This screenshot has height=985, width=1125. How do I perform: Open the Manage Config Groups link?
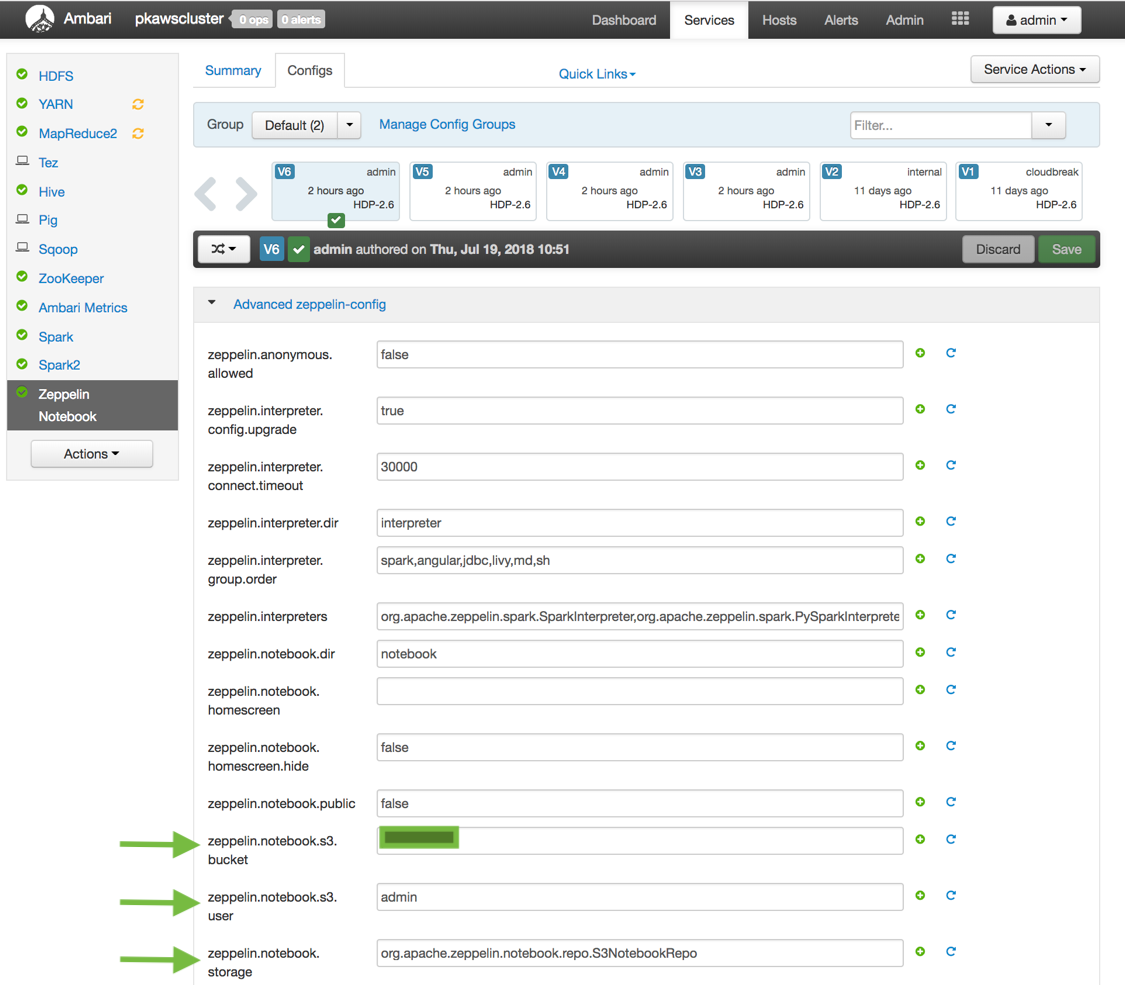pos(446,124)
